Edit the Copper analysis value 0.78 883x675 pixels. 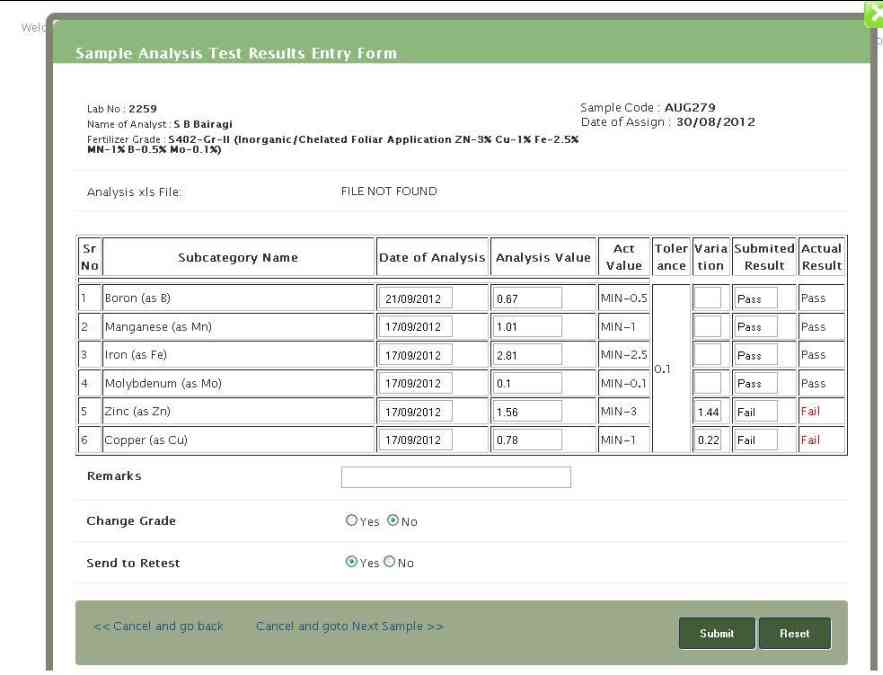[x=527, y=440]
